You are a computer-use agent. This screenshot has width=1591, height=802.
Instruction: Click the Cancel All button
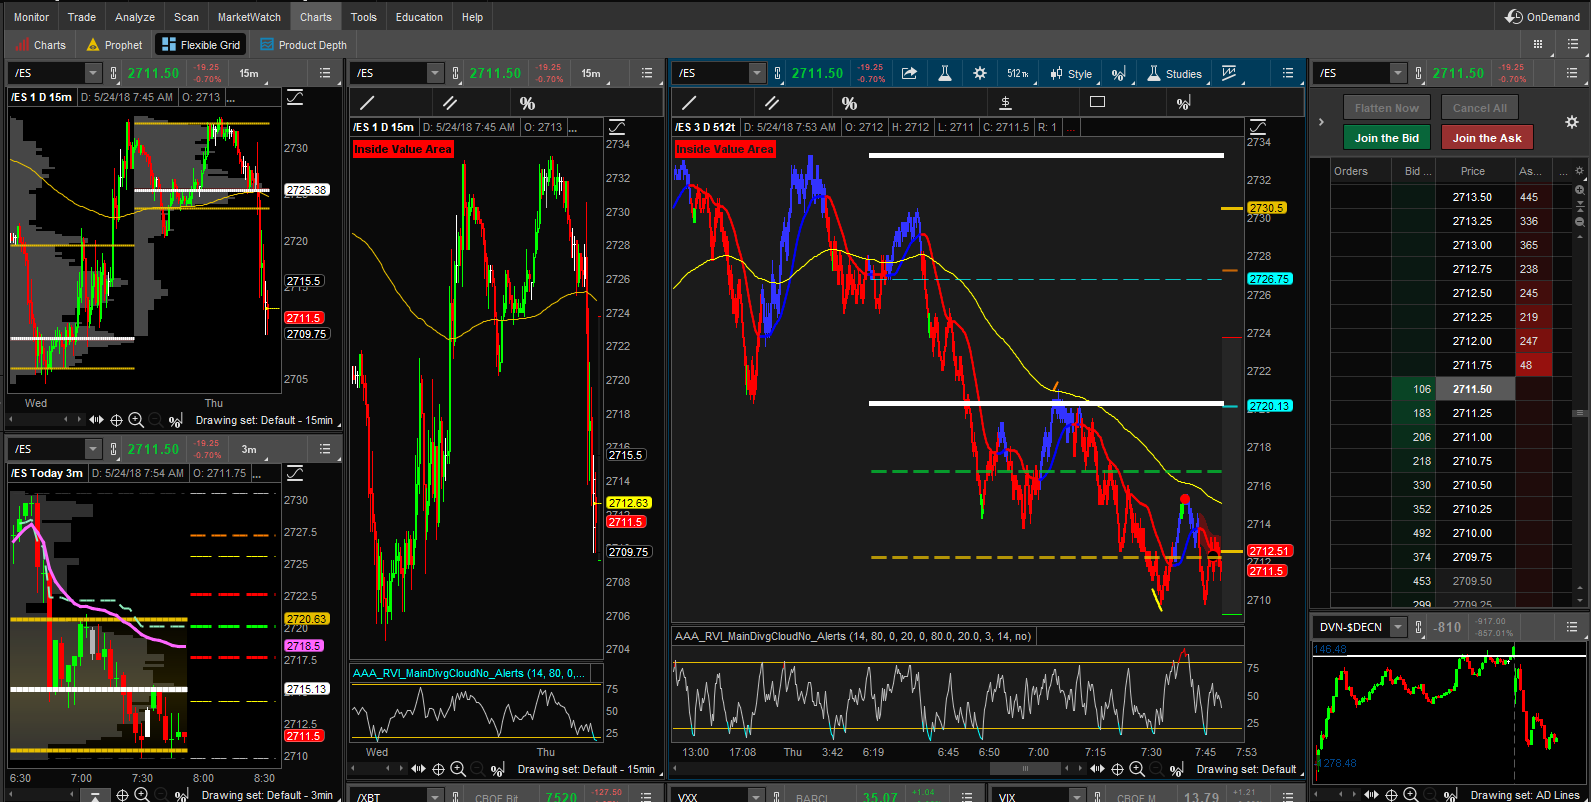tap(1480, 108)
